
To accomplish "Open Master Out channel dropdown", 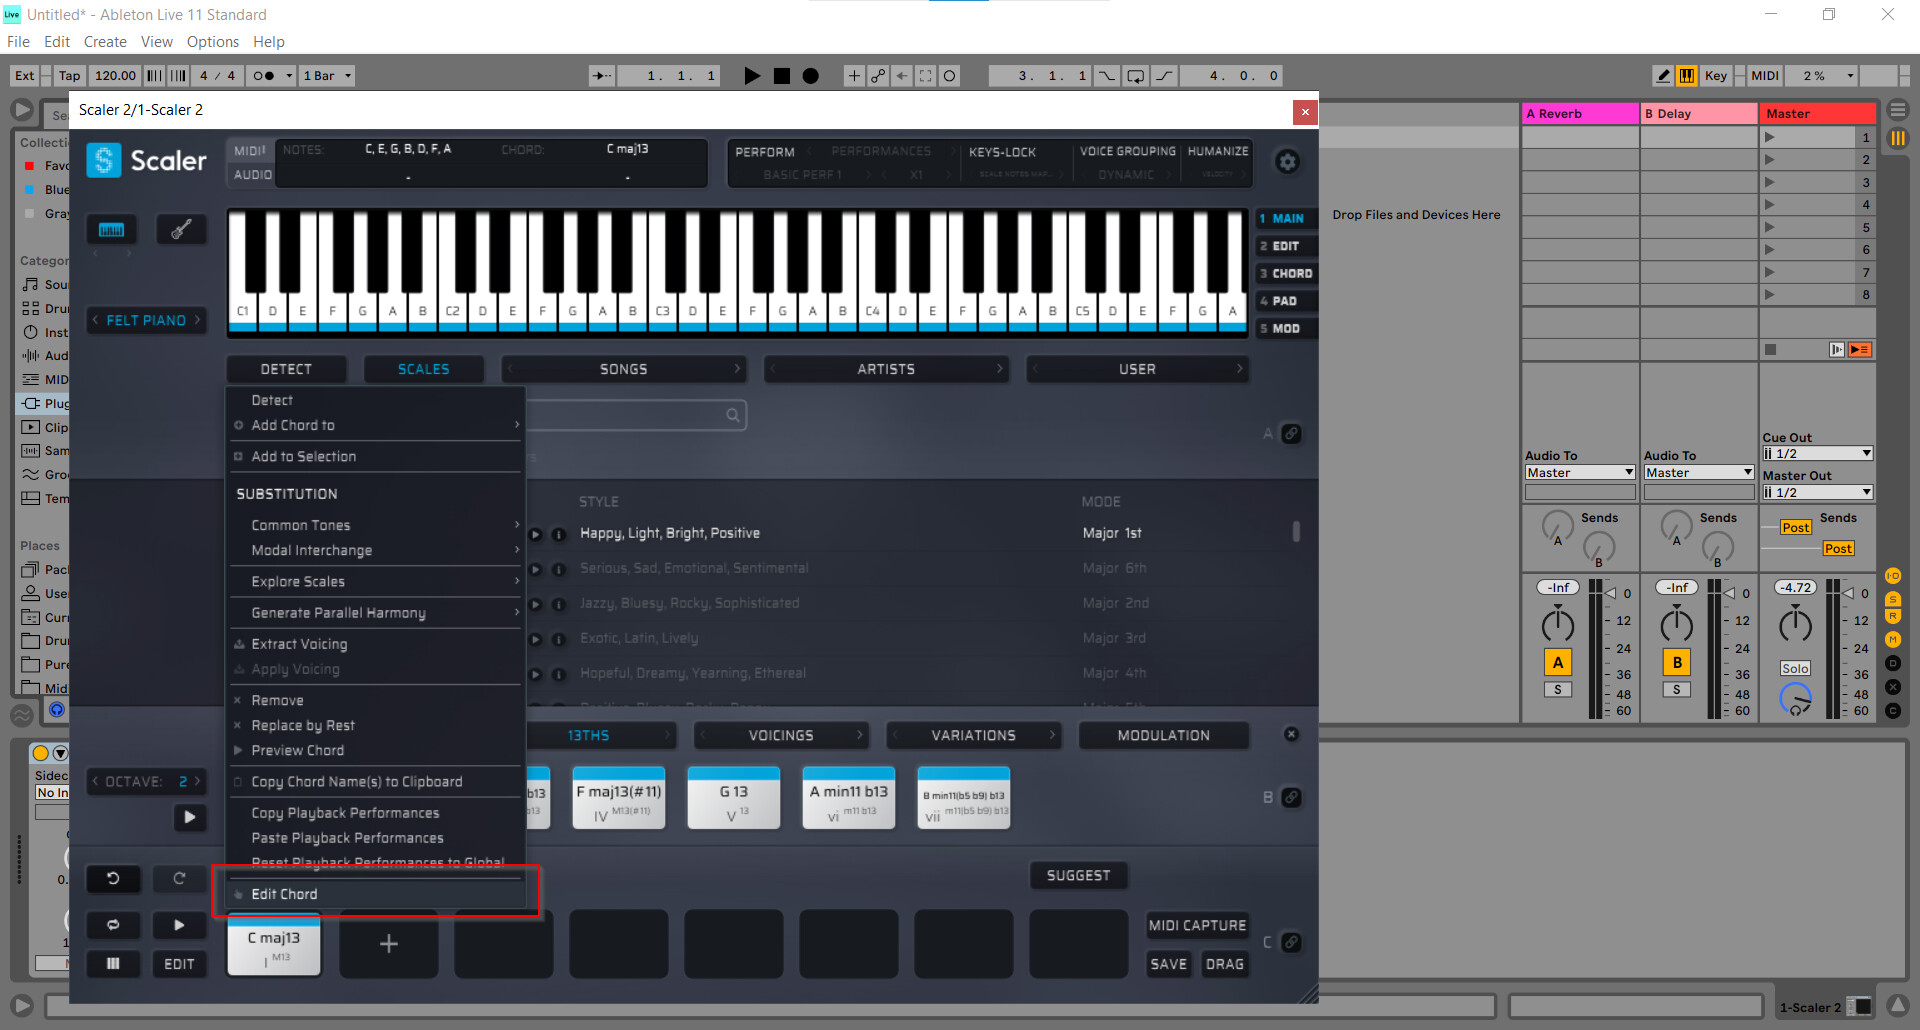I will [1817, 492].
